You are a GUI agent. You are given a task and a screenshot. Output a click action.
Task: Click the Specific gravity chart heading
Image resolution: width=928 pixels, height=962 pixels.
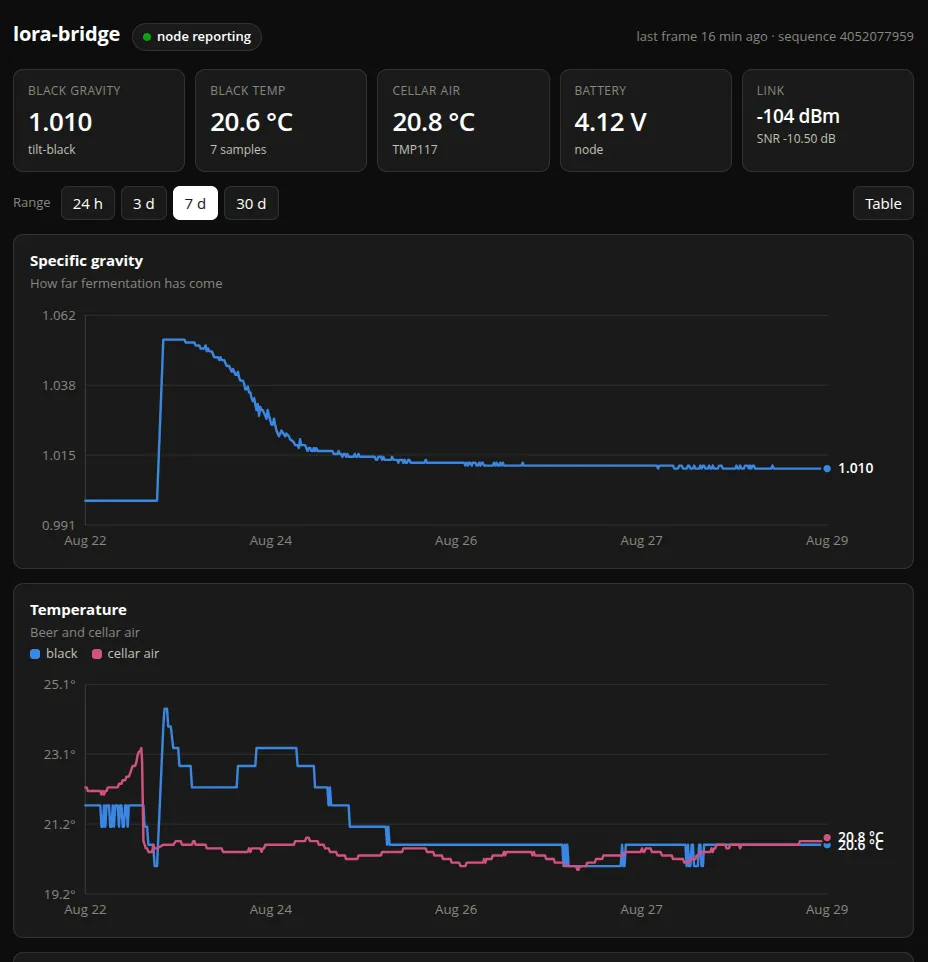click(x=86, y=261)
